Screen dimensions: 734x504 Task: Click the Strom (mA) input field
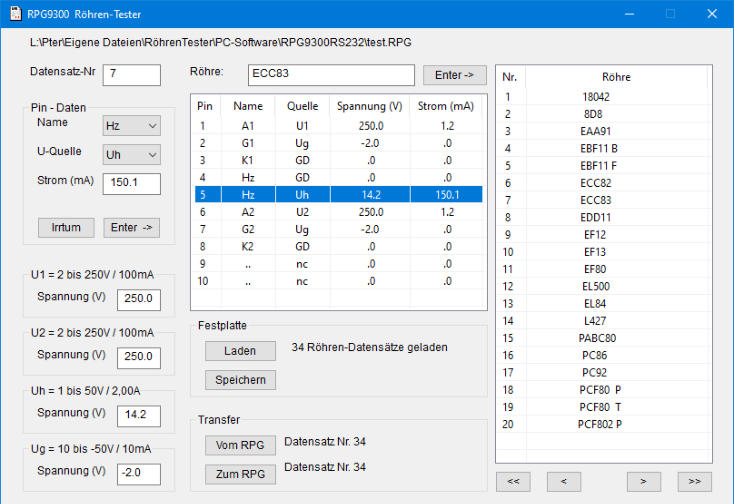pyautogui.click(x=132, y=183)
